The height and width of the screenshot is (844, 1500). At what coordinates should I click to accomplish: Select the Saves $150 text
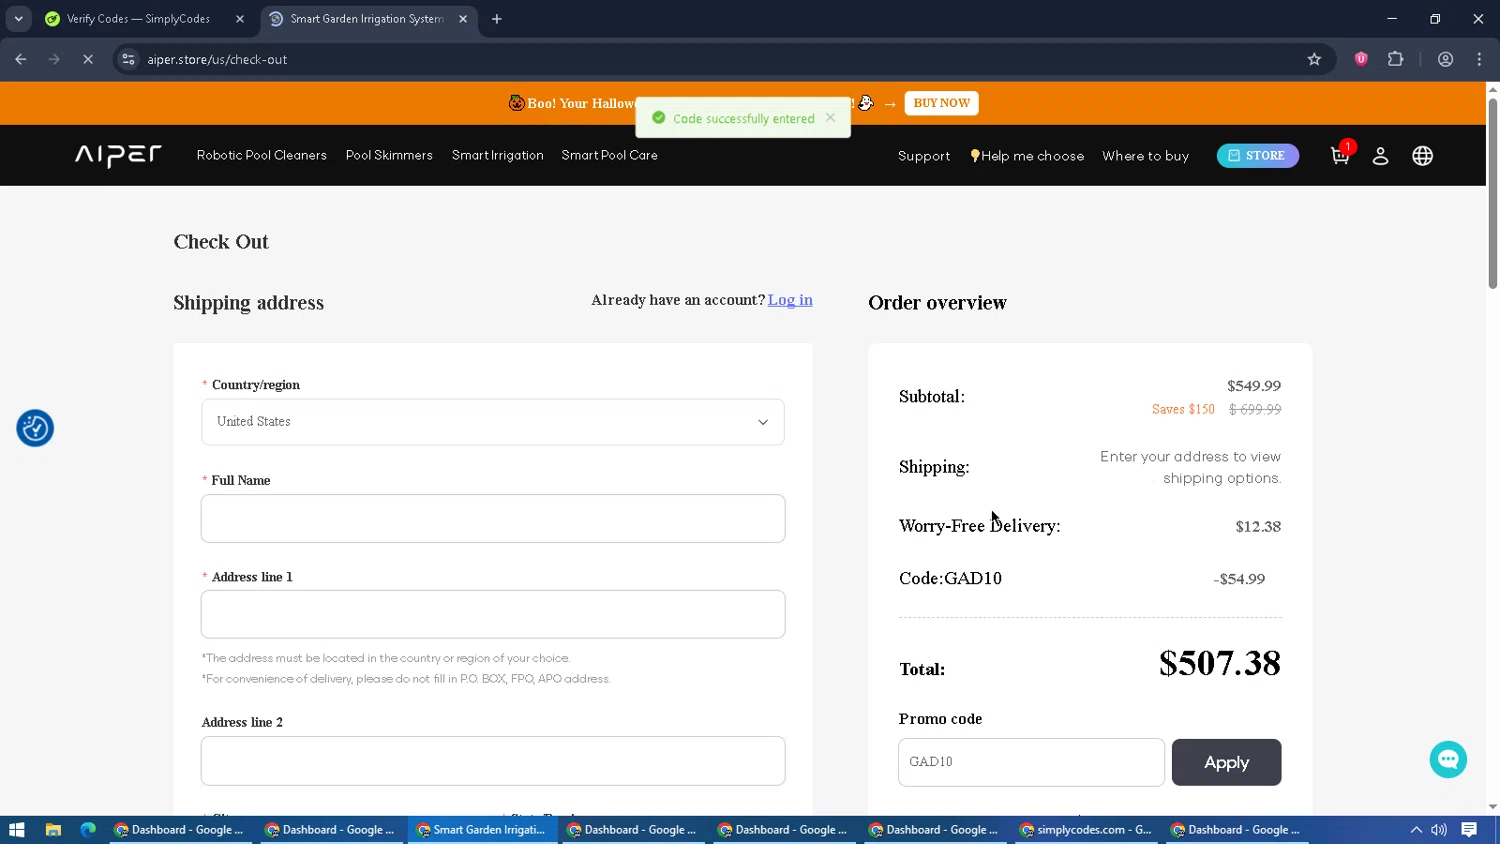coord(1183,409)
